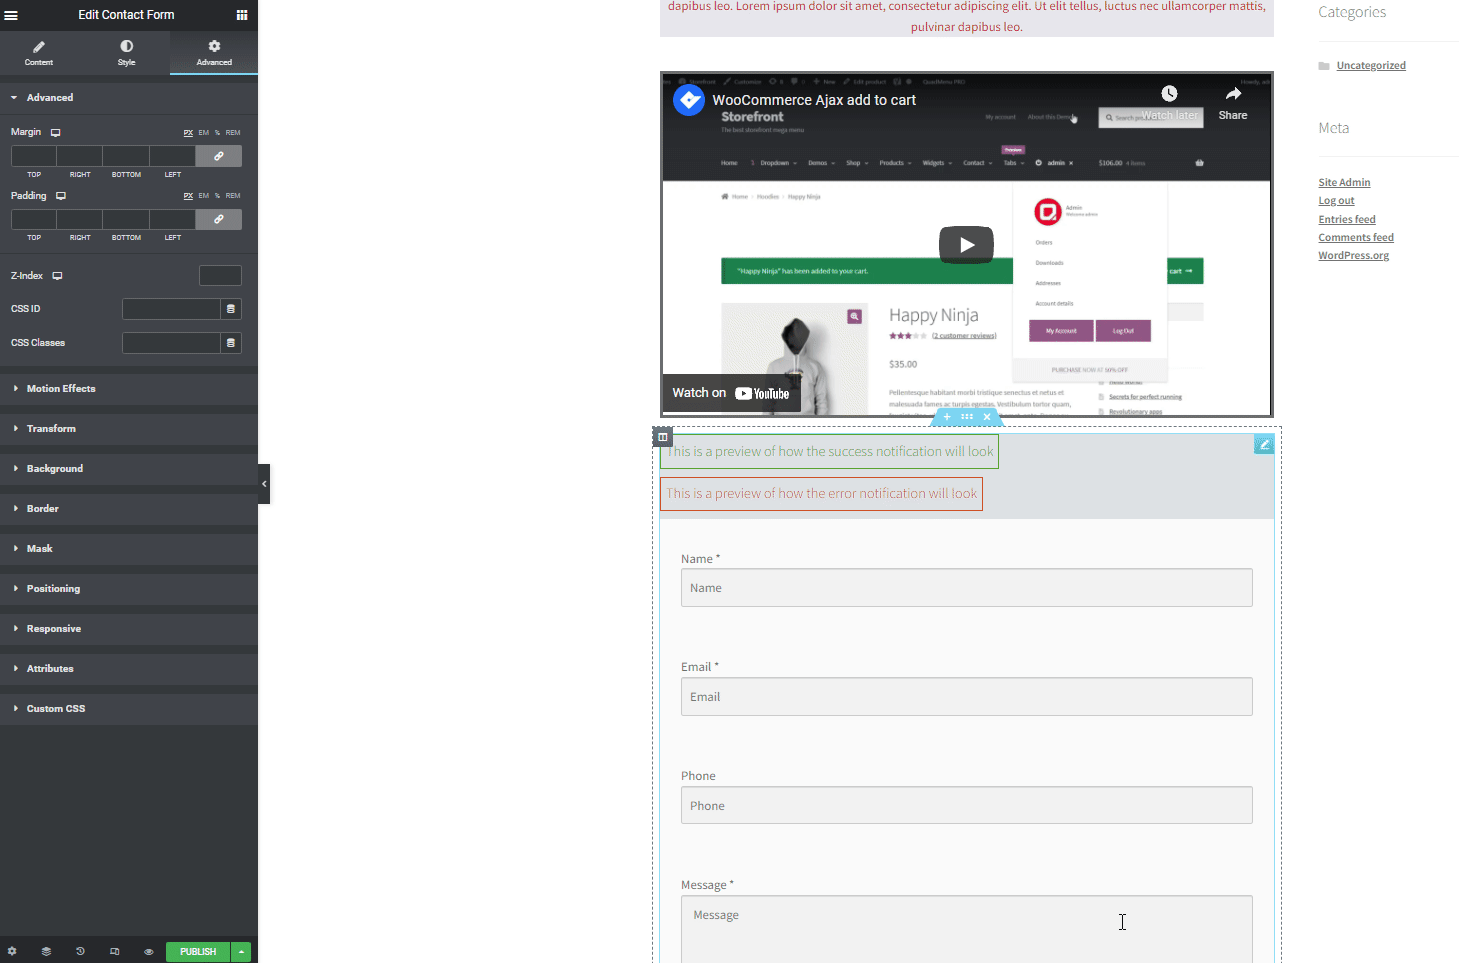Click the Preview Changes eye icon

tap(148, 952)
